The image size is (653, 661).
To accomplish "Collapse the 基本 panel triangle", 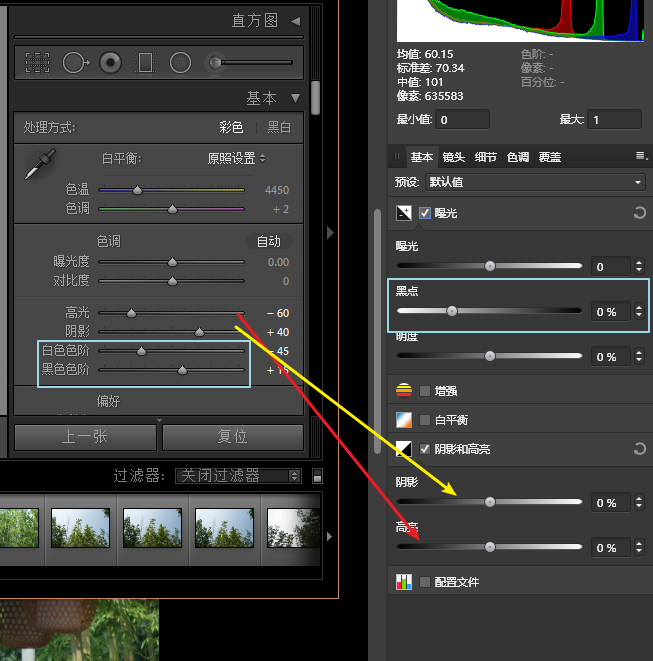I will coord(295,98).
